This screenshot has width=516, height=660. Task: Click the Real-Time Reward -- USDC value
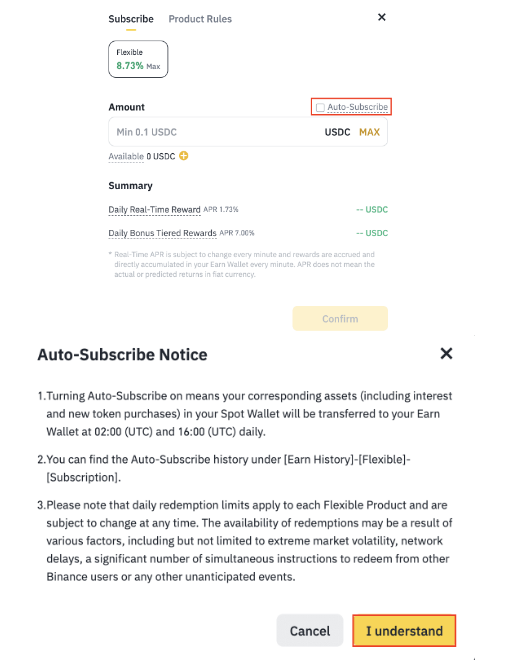[x=372, y=210]
